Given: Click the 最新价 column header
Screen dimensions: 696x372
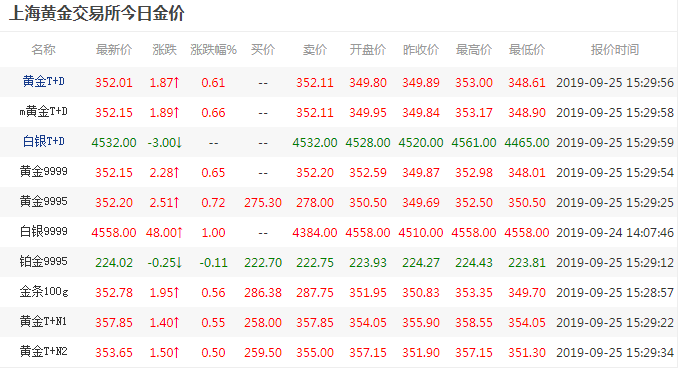Looking at the screenshot, I should coord(114,50).
